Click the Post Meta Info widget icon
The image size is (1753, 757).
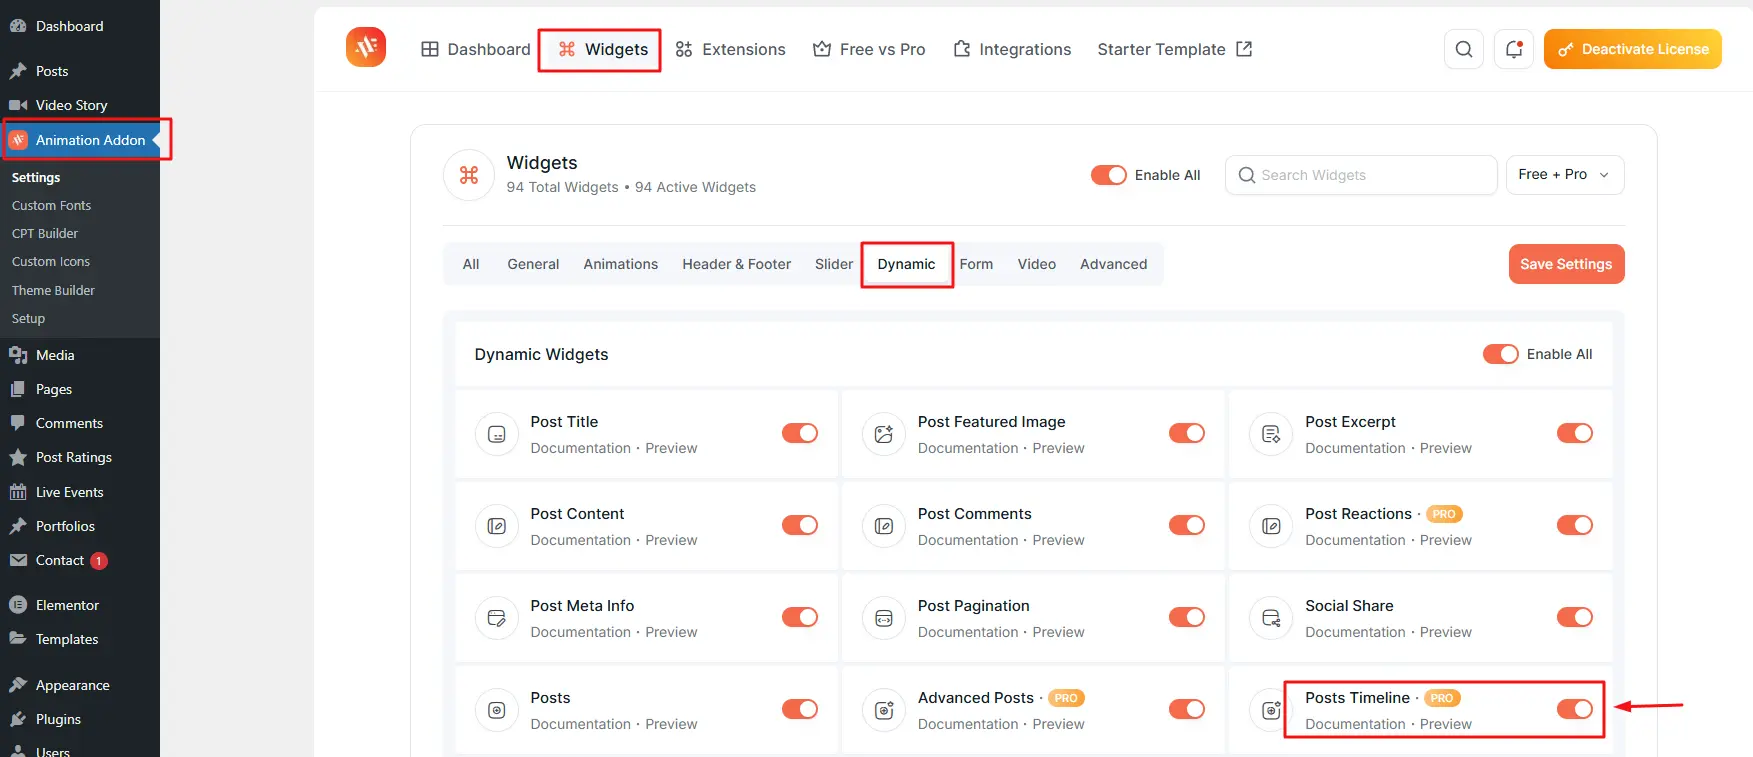pyautogui.click(x=497, y=618)
